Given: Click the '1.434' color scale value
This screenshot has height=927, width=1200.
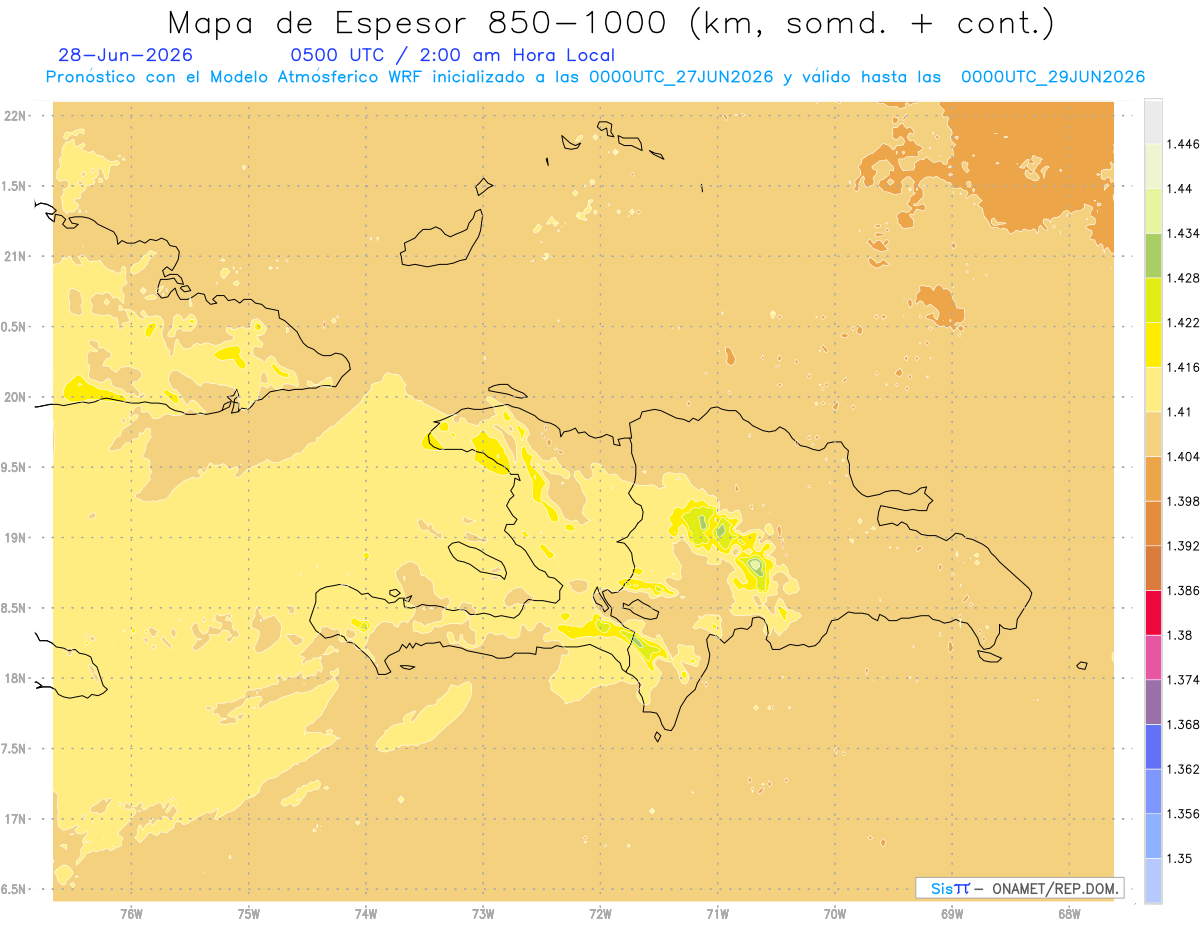Looking at the screenshot, I should [x=1183, y=233].
